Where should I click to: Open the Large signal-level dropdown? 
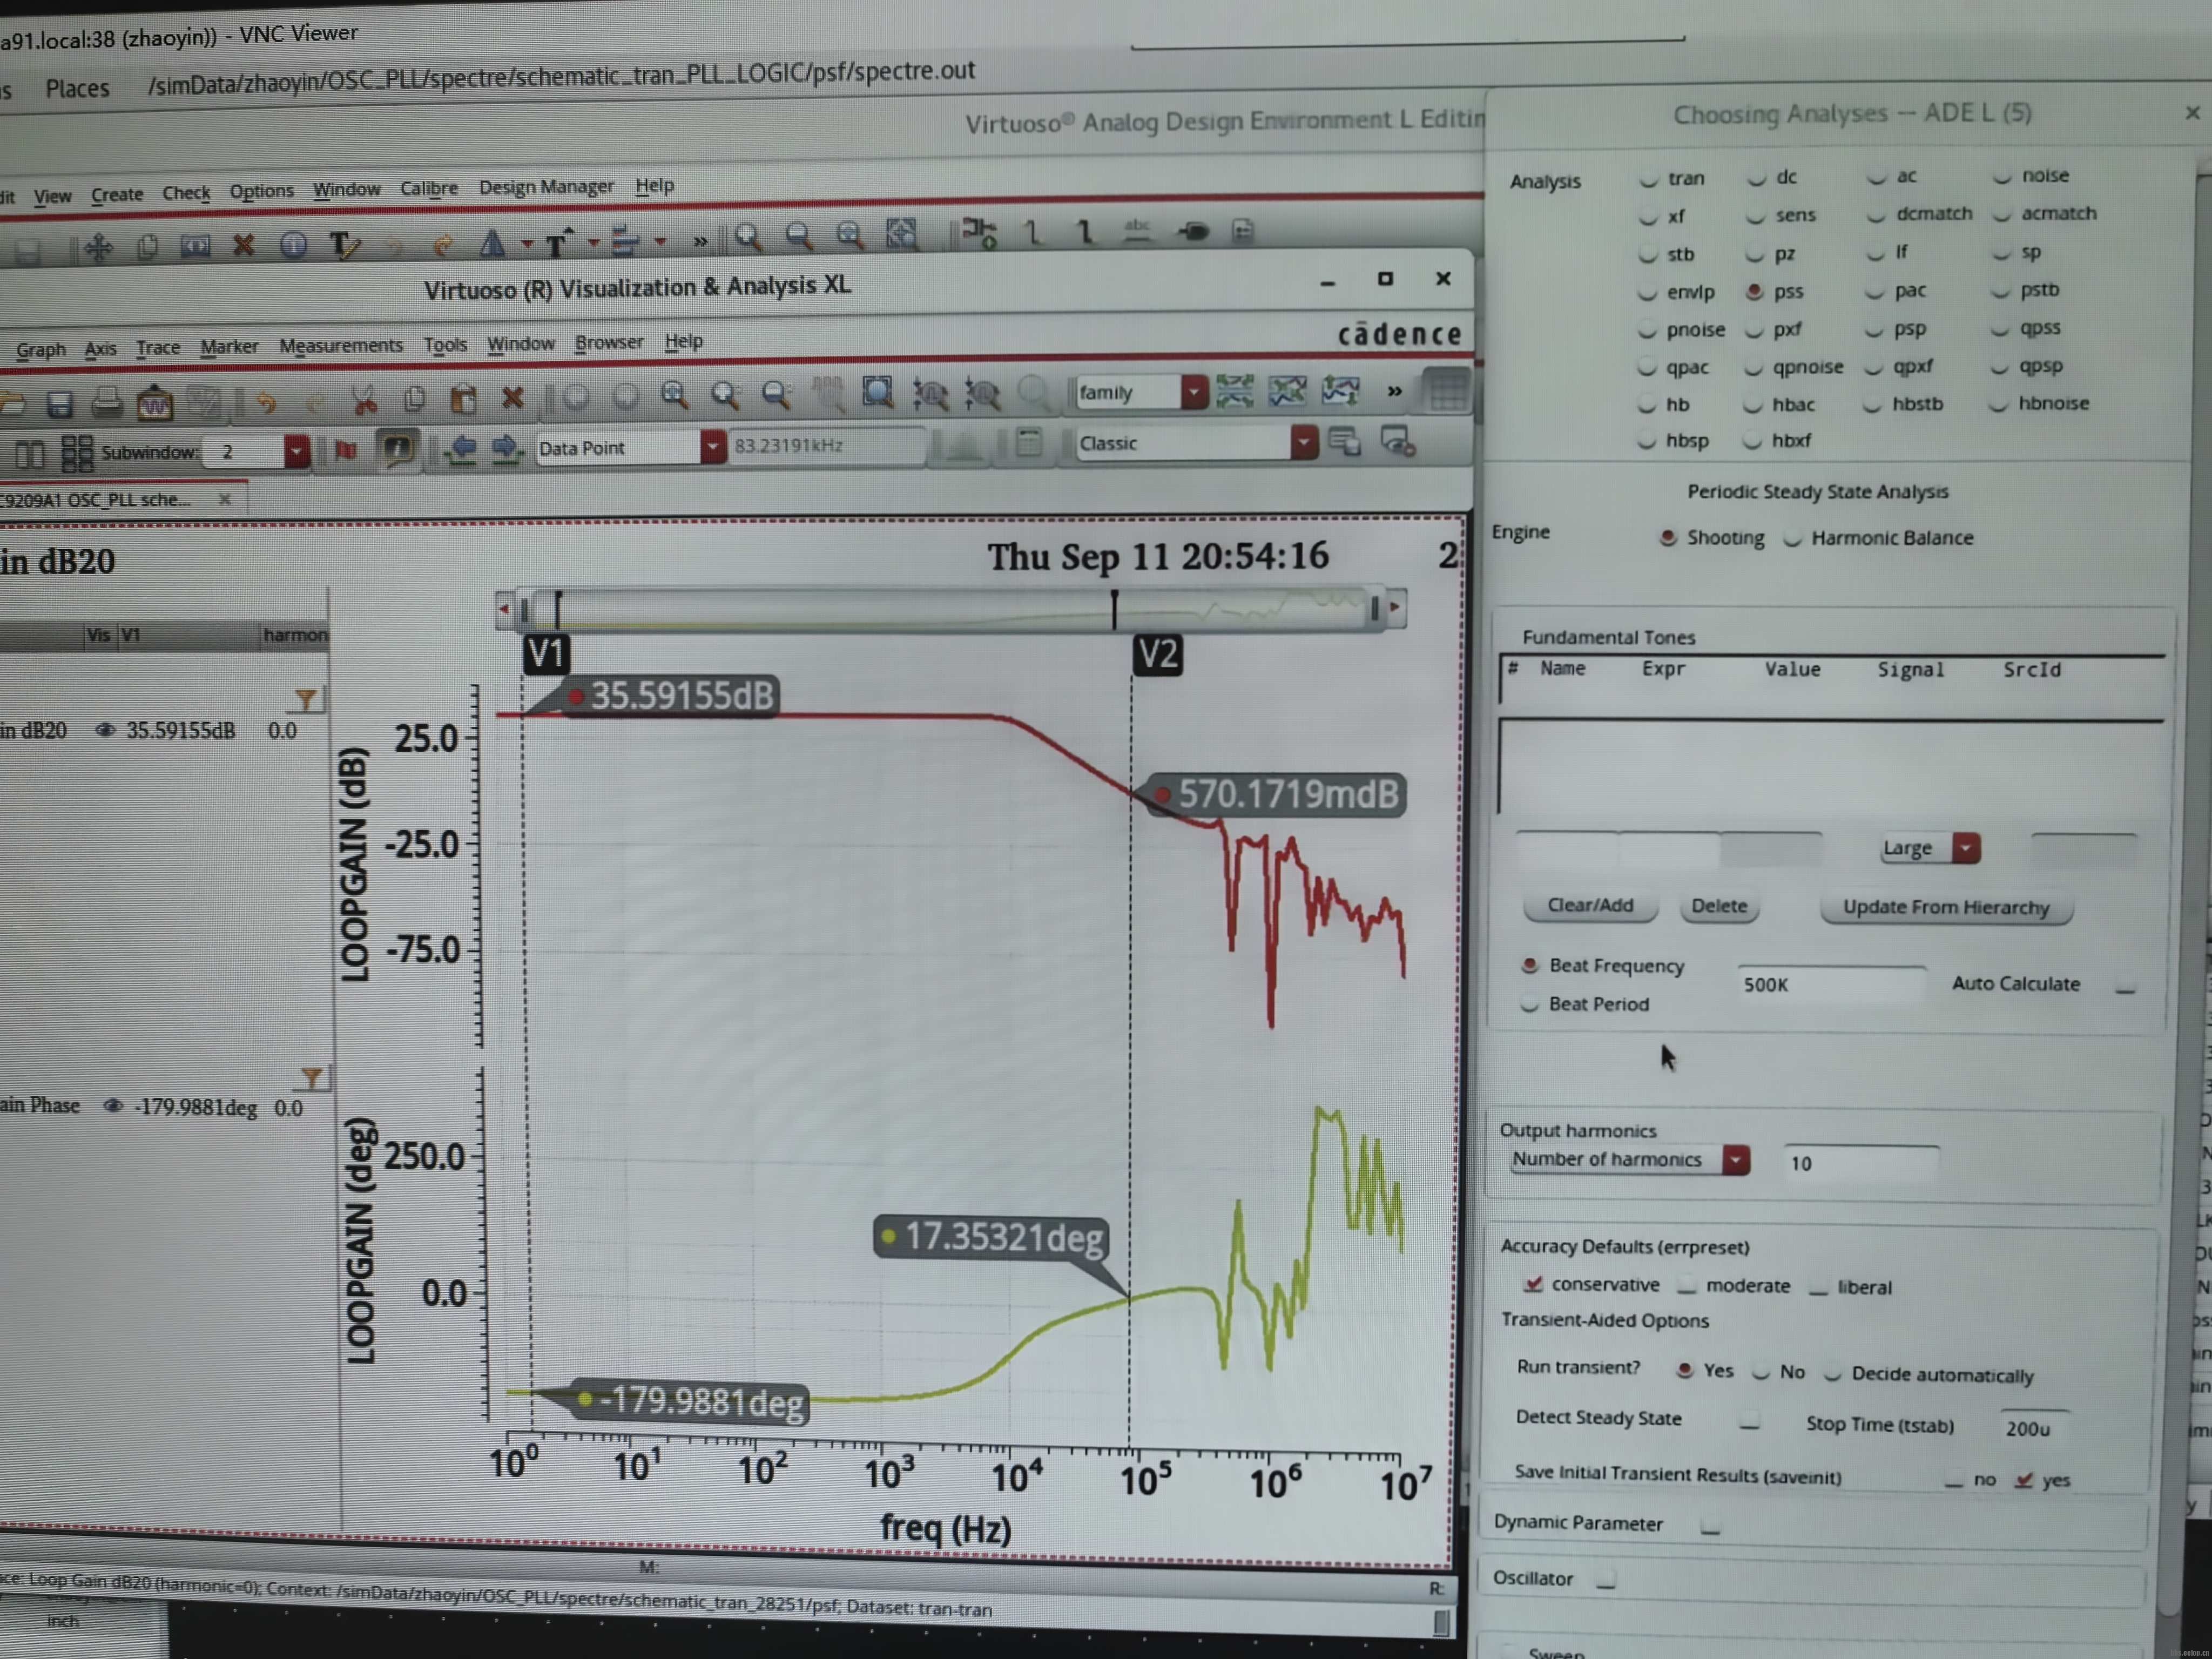pyautogui.click(x=1966, y=848)
